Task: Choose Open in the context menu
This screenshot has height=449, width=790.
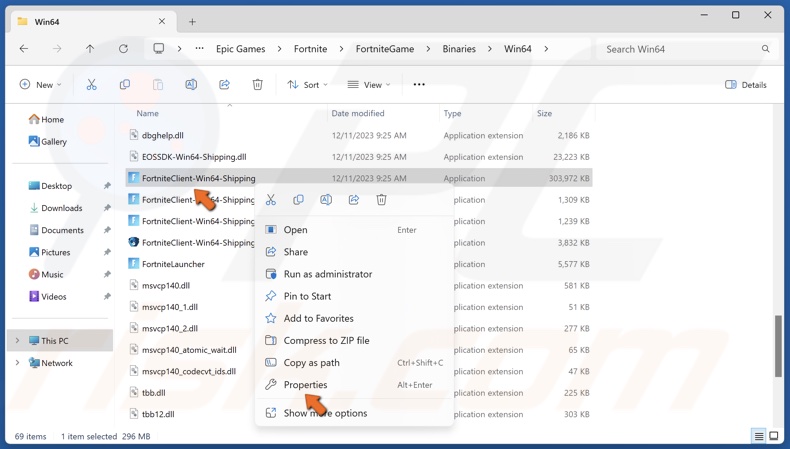Action: pyautogui.click(x=355, y=230)
